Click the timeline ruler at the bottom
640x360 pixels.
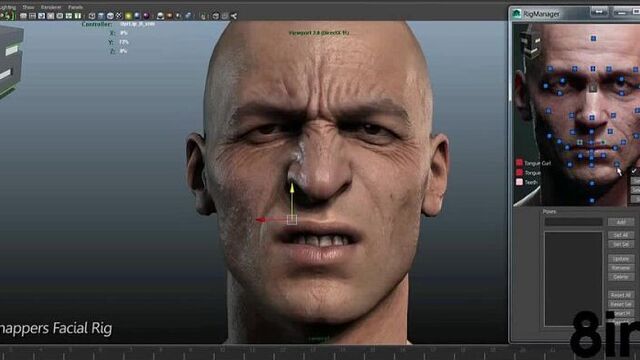(286, 352)
